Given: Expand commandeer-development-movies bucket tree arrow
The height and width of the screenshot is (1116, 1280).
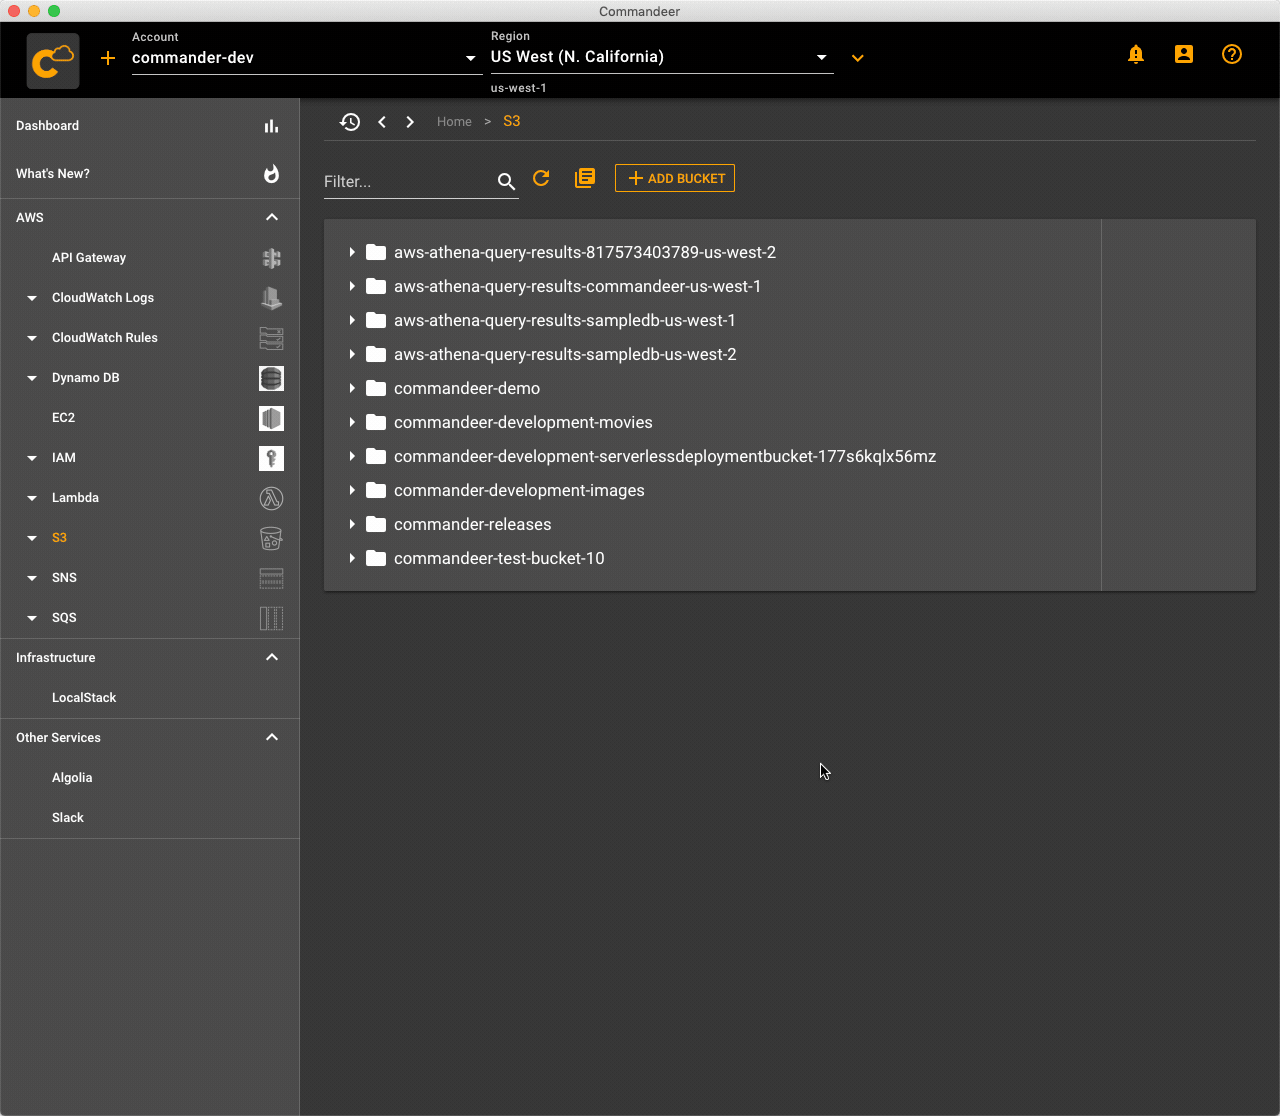Looking at the screenshot, I should tap(352, 422).
